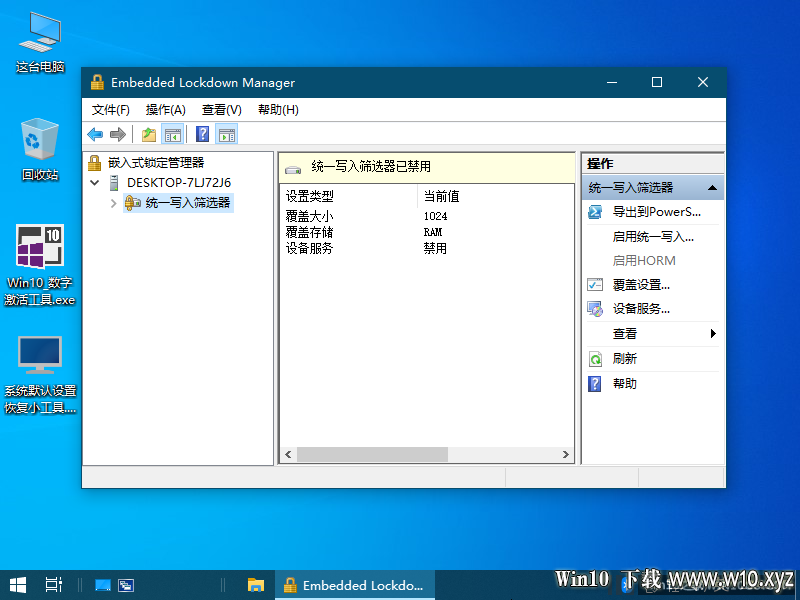Screen dimensions: 800x600
Task: Open the 这台电脑 desktop icon
Action: (x=40, y=42)
